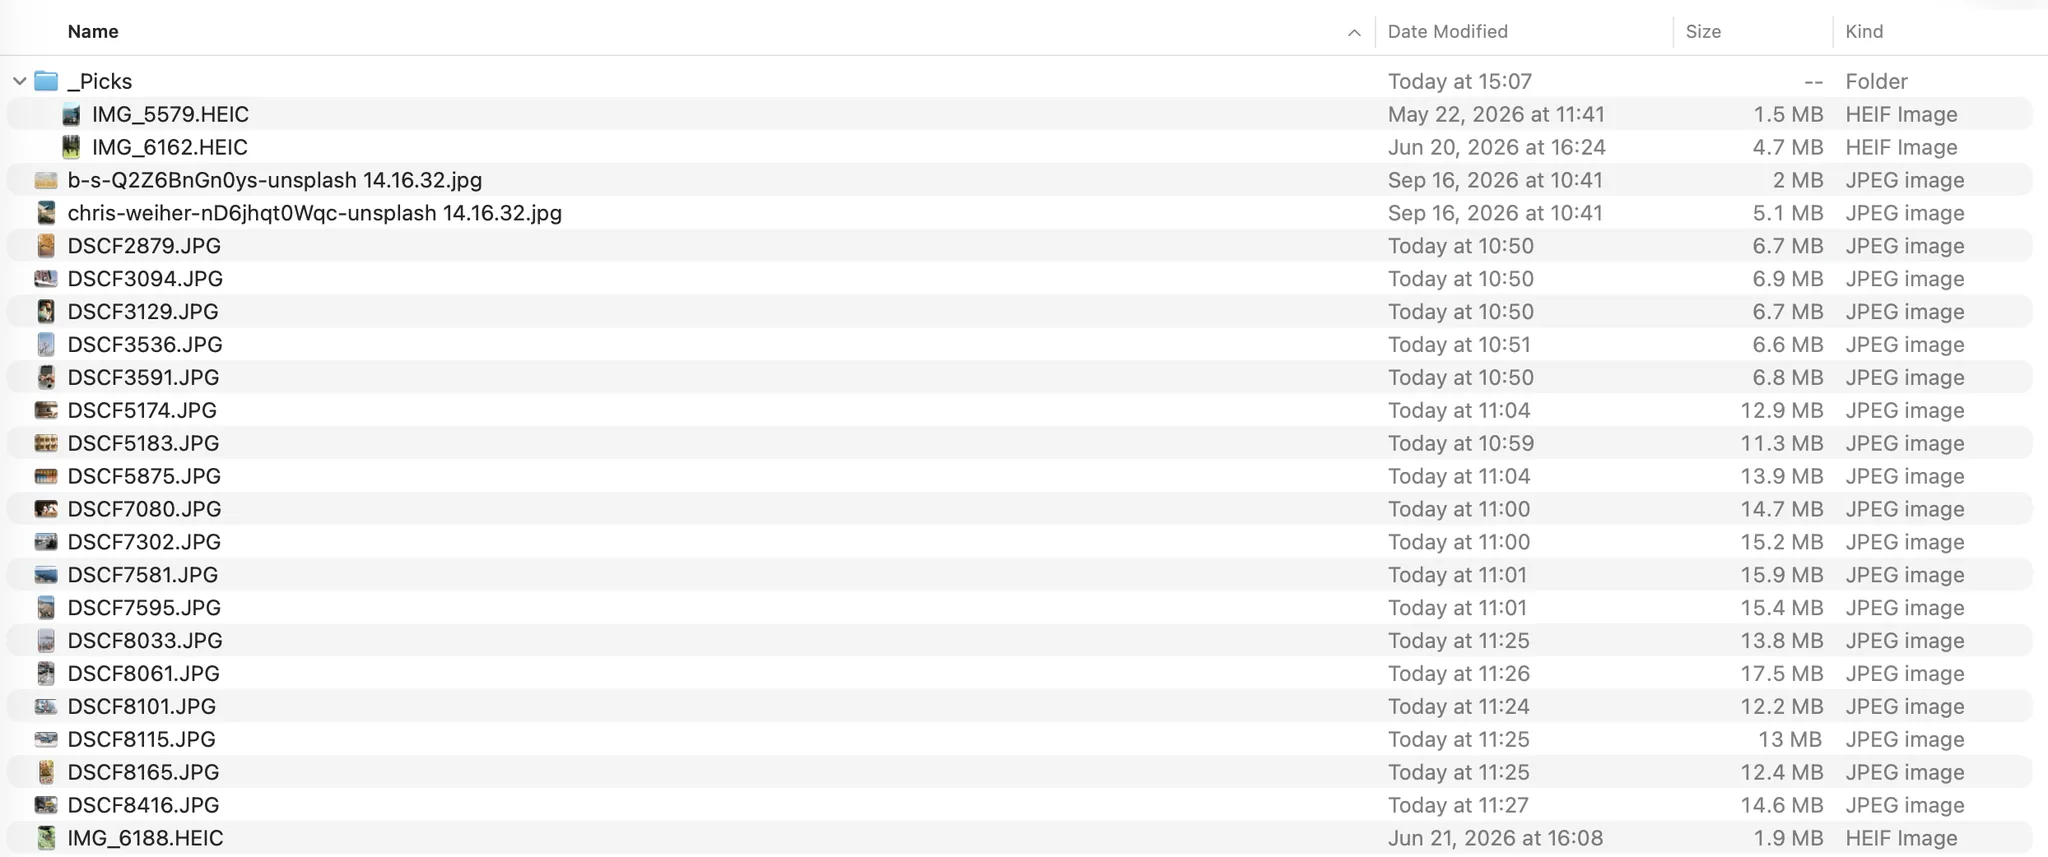The image size is (2048, 857).
Task: Select the DSCF2879.JPG thumbnail icon
Action: tap(46, 246)
